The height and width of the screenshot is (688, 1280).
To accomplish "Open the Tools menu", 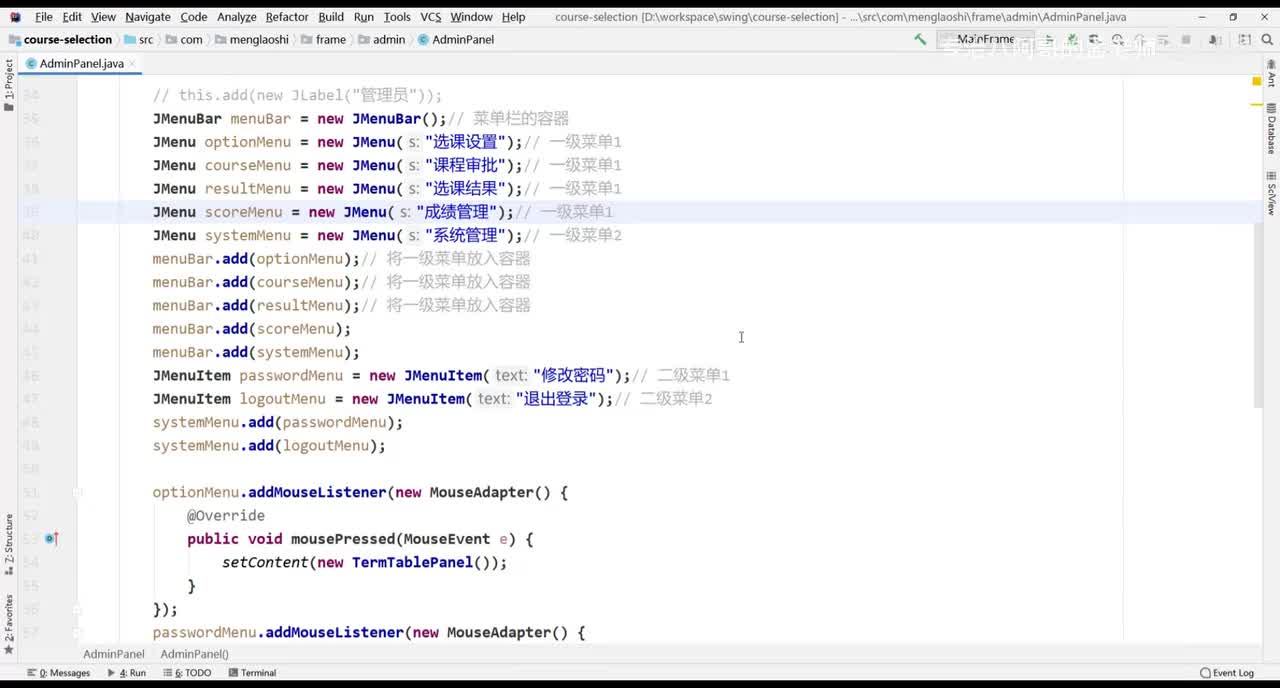I will [x=397, y=17].
